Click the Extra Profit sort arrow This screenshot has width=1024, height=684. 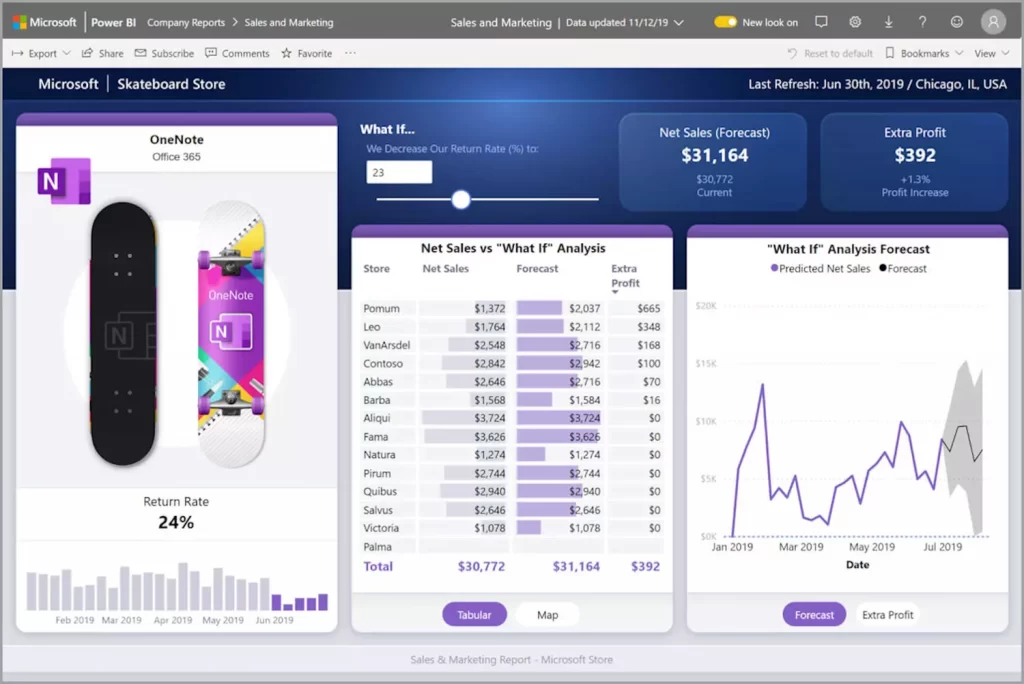click(615, 292)
